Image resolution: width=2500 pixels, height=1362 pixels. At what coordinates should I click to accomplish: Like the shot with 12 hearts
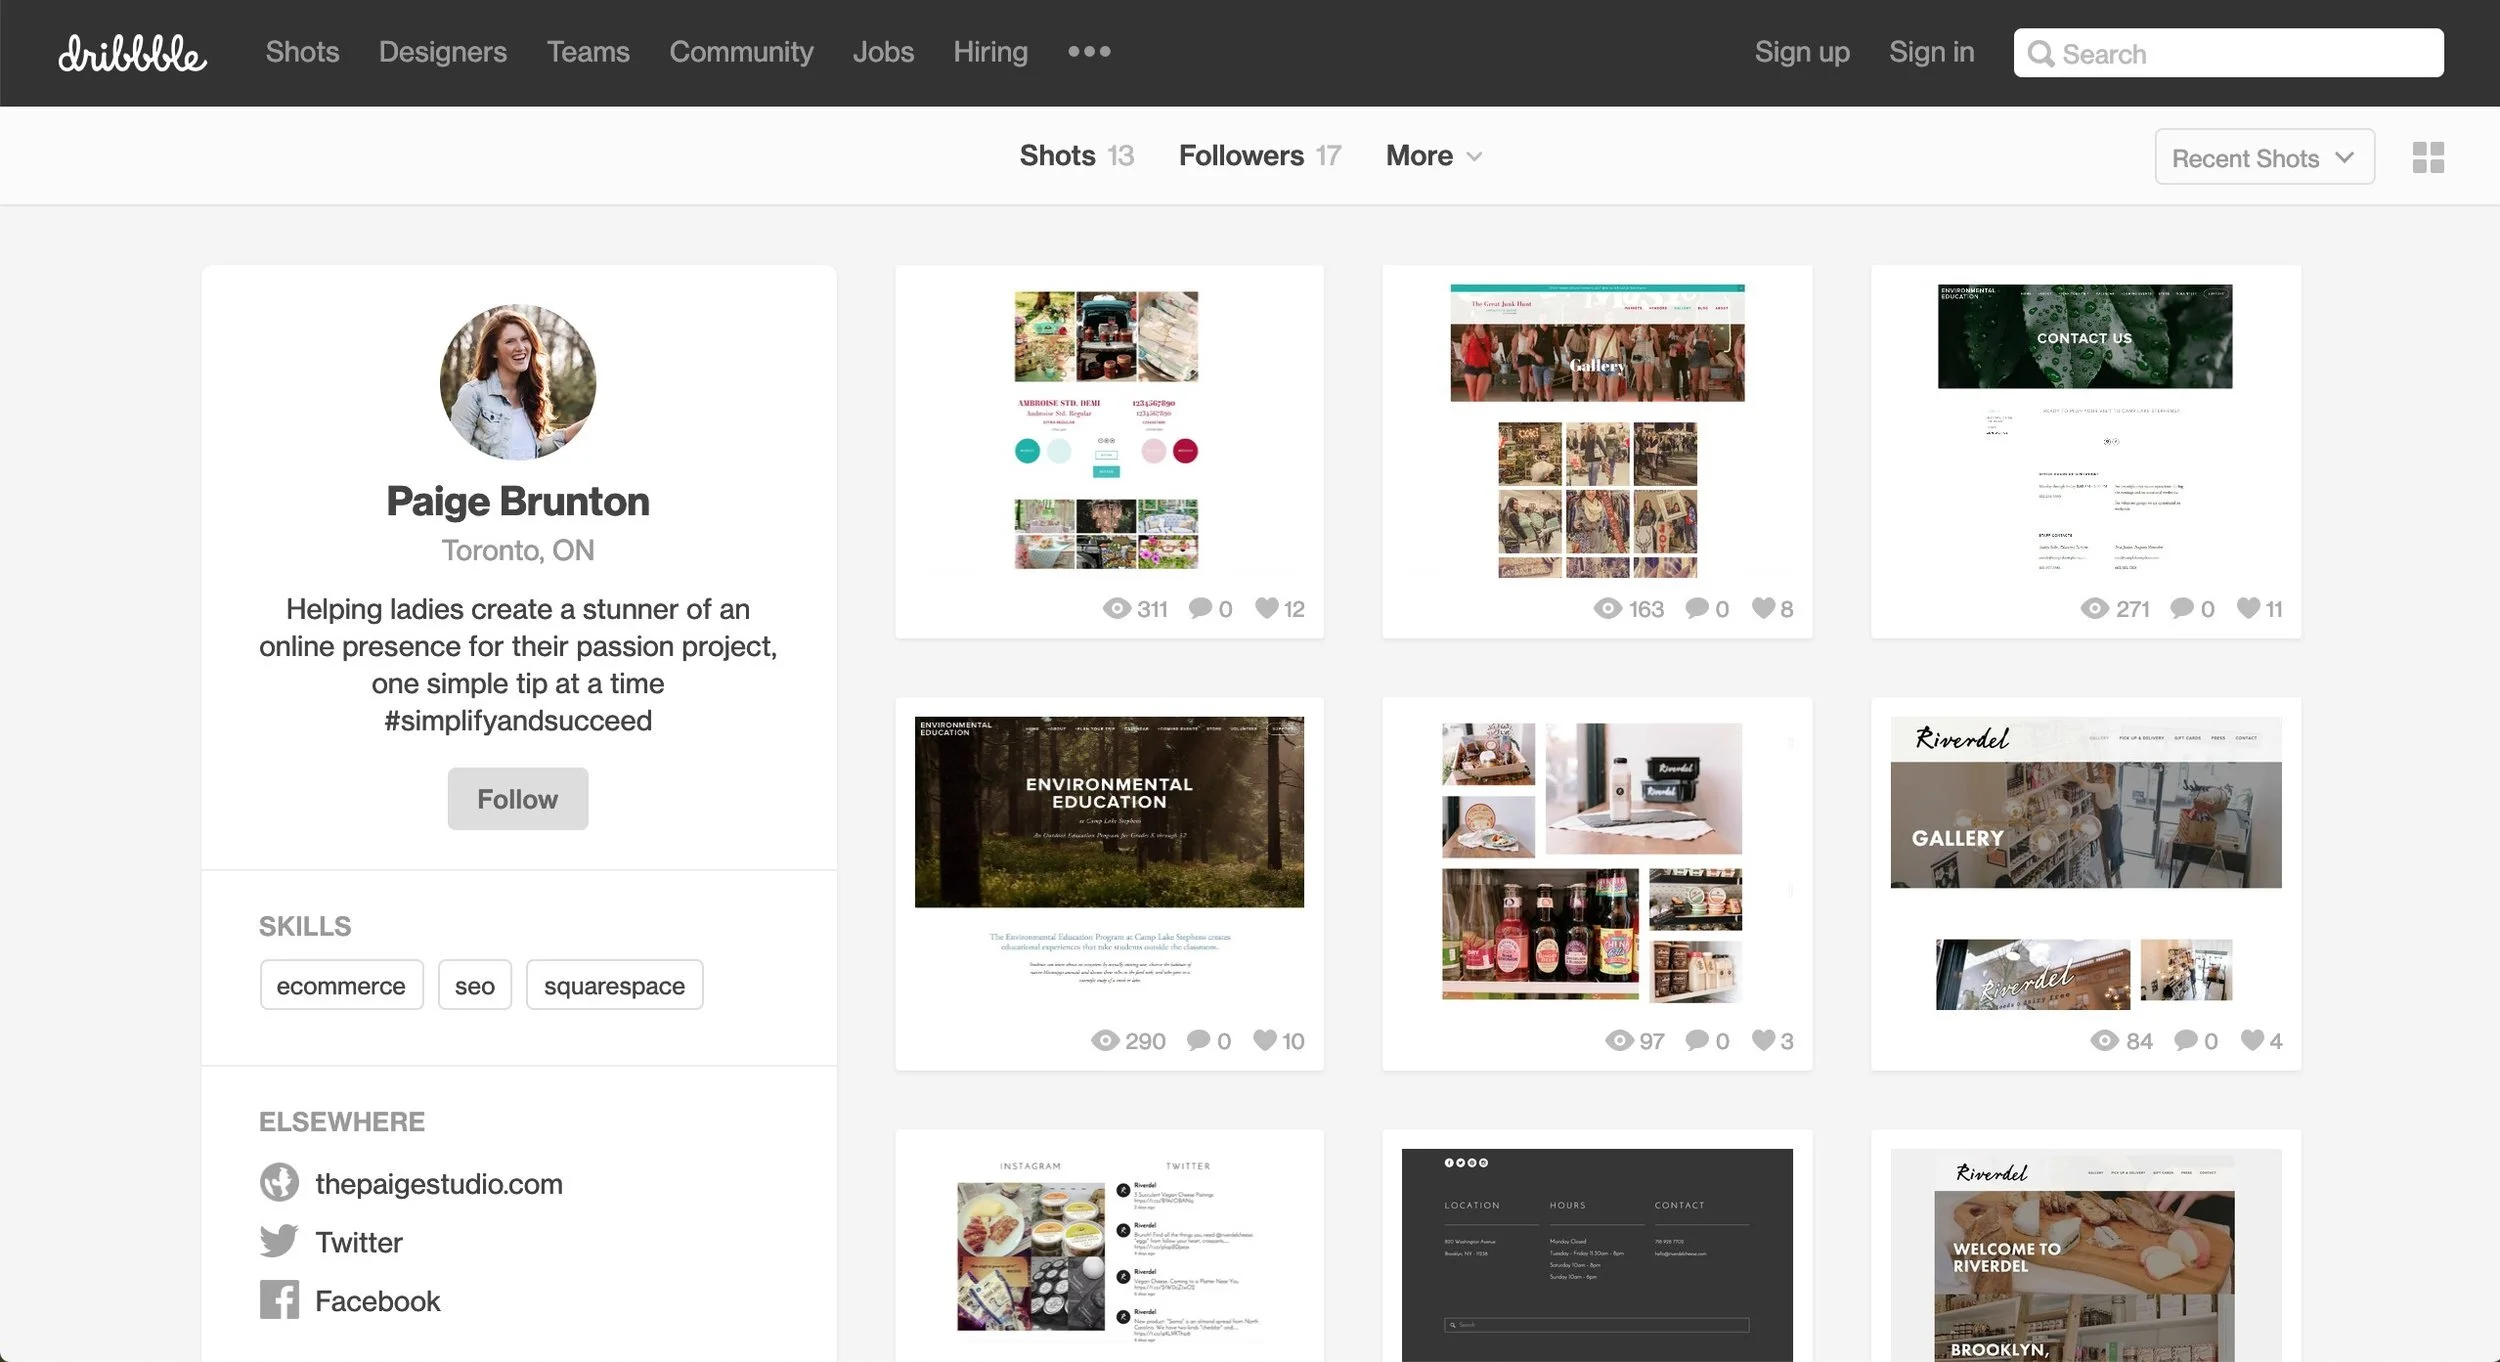pos(1266,608)
